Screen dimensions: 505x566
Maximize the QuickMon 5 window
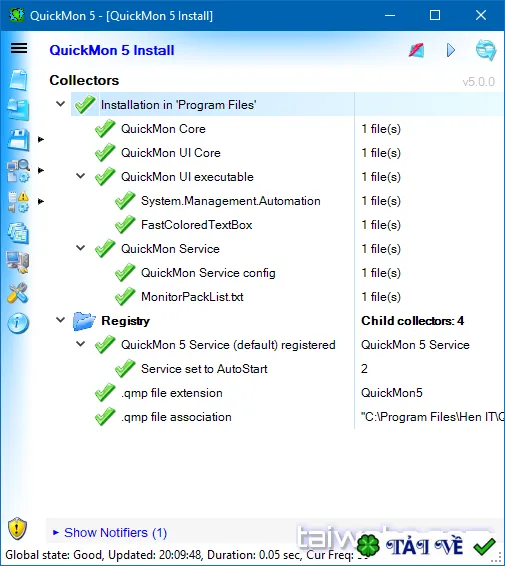(x=435, y=16)
